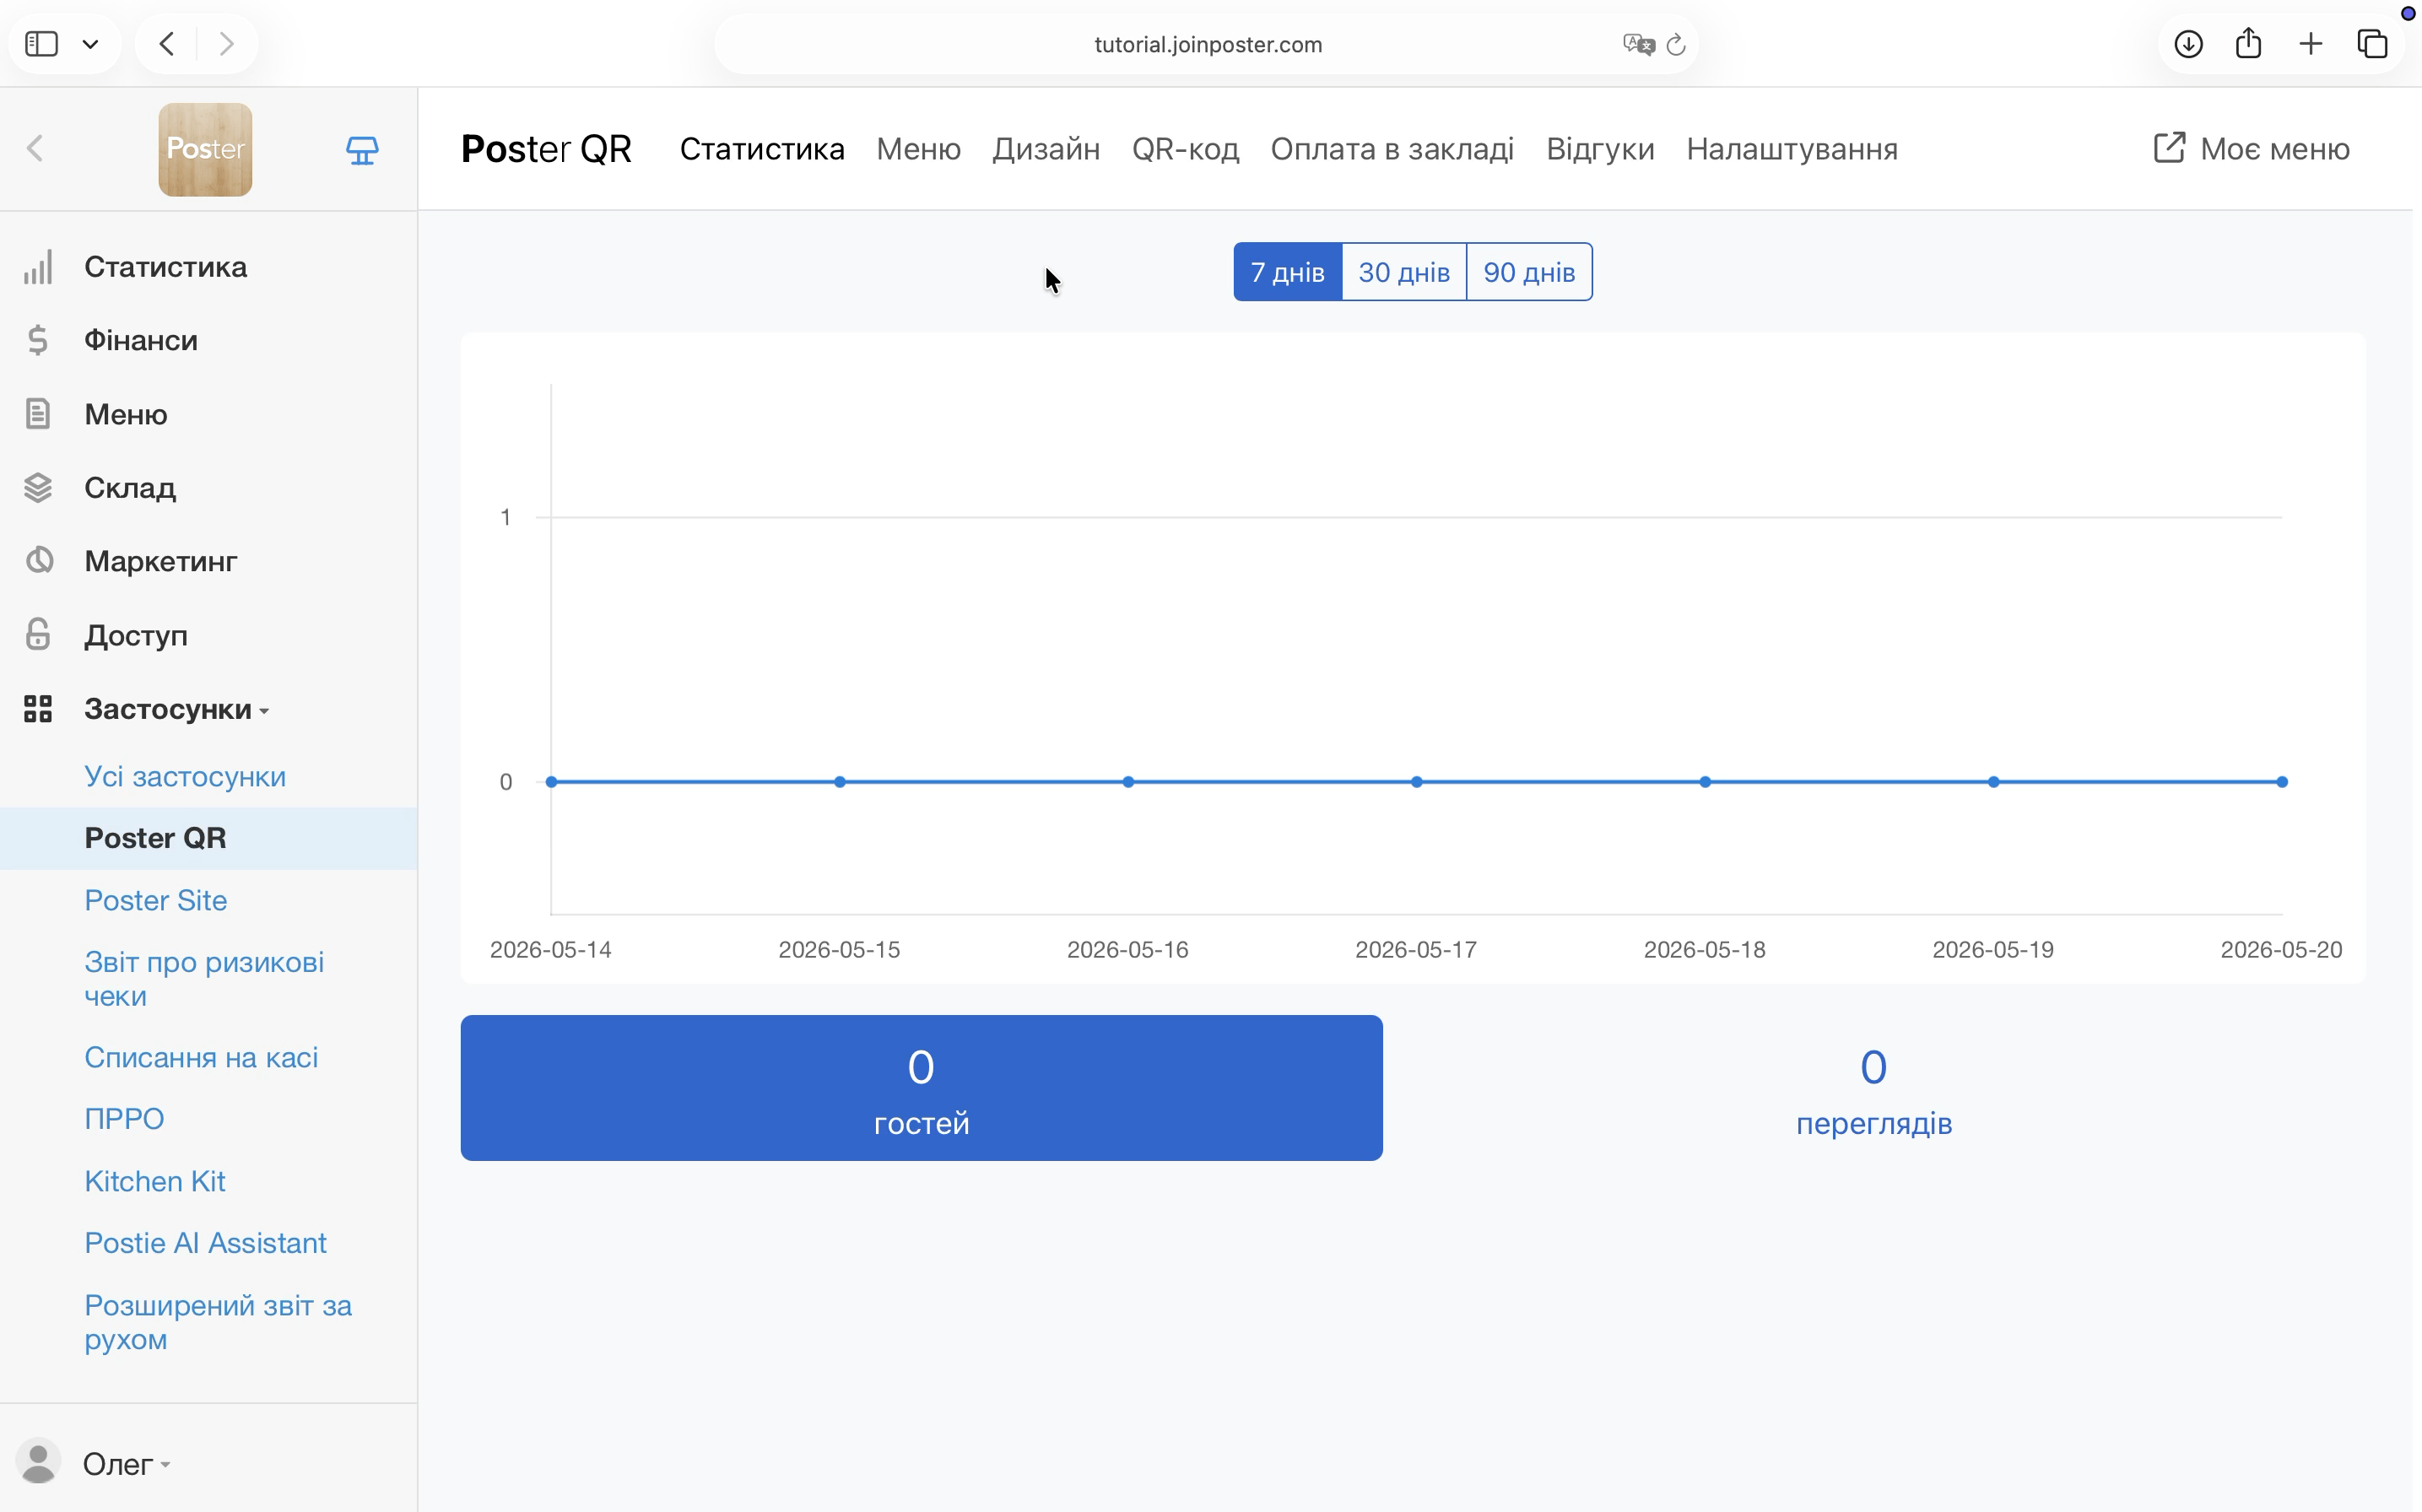Screen dimensions: 2422x1512
Task: Switch to the Оплата в закладі tab
Action: pyautogui.click(x=1392, y=149)
